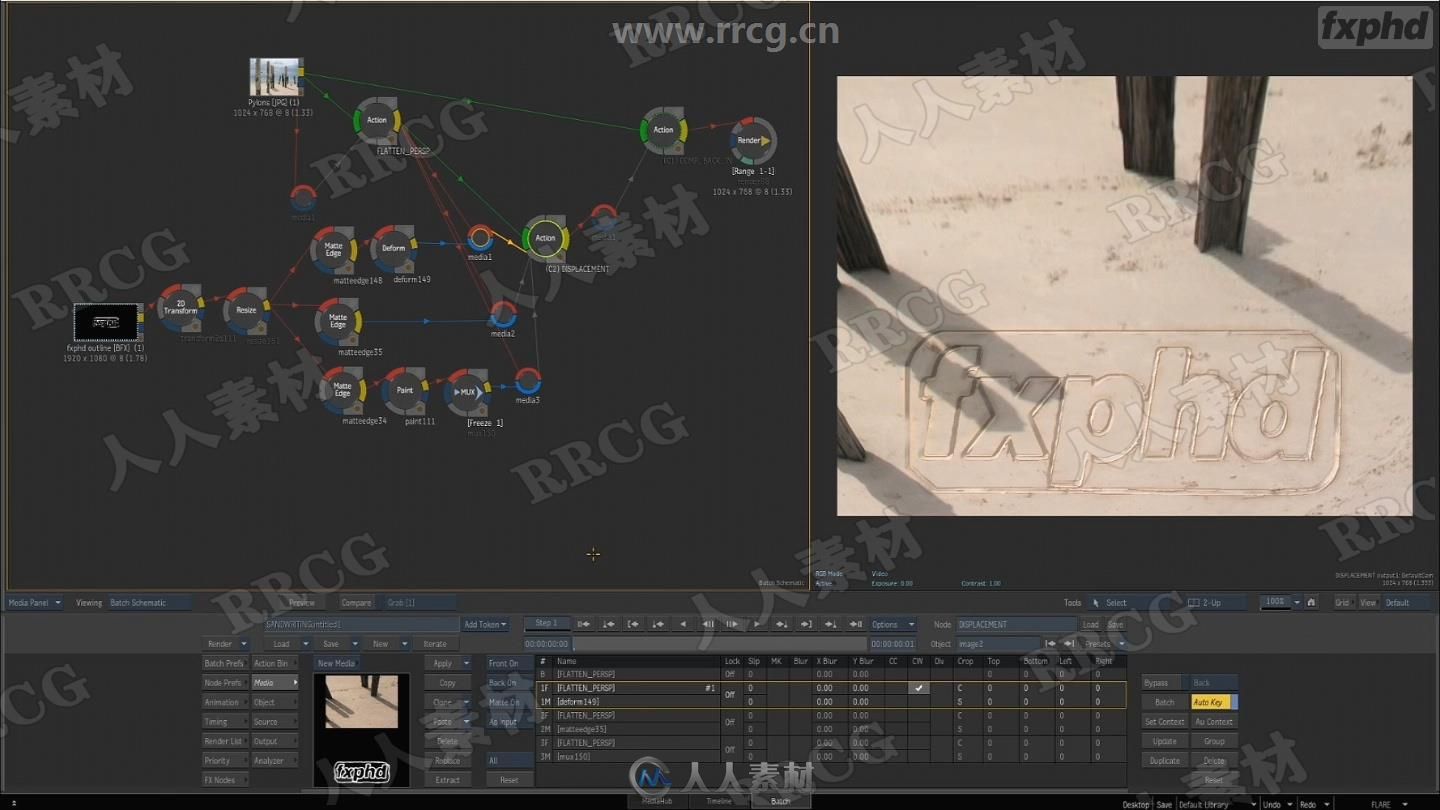Open the Undo dropdown
Image resolution: width=1440 pixels, height=810 pixels.
point(1277,804)
